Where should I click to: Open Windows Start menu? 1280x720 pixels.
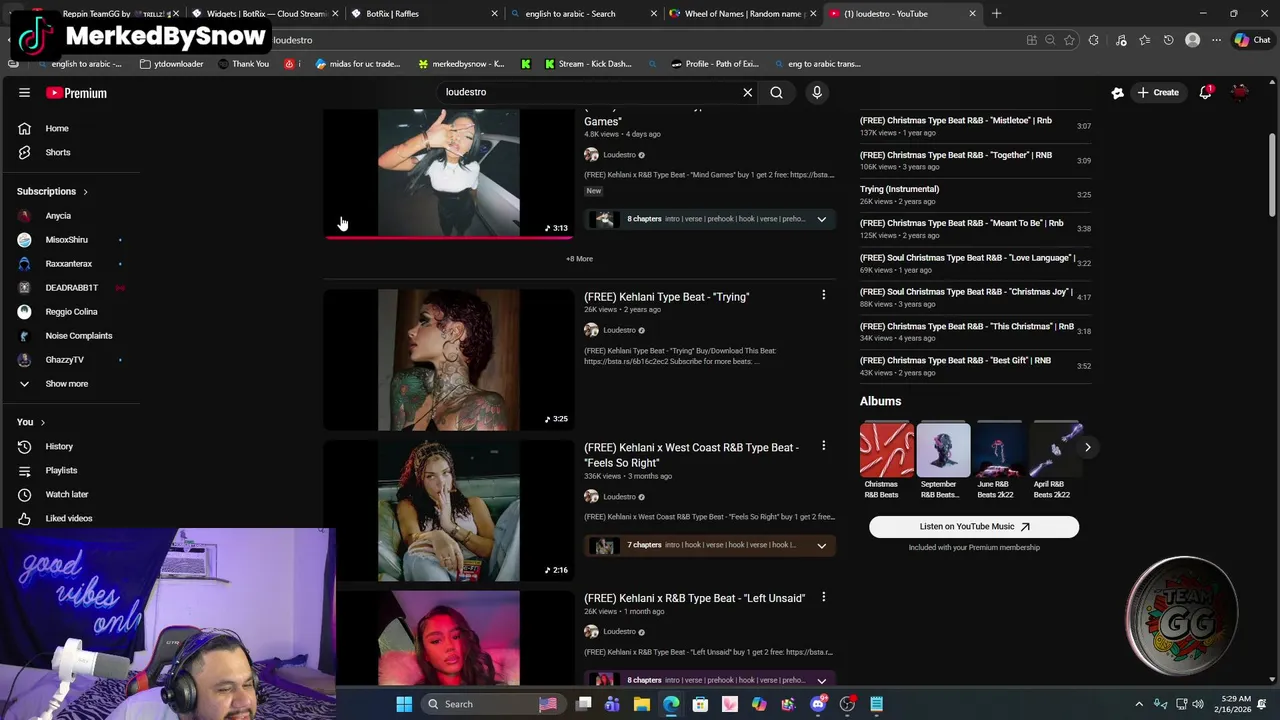(x=404, y=704)
